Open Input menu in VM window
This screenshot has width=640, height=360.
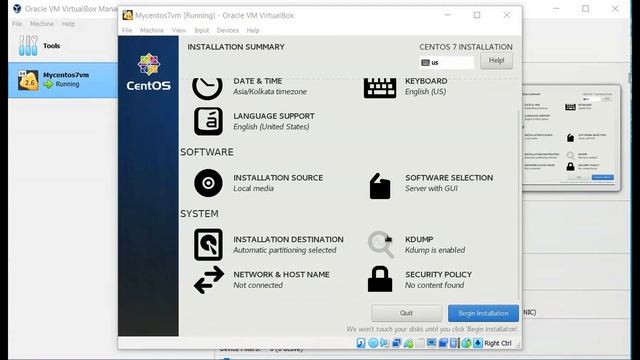[202, 30]
